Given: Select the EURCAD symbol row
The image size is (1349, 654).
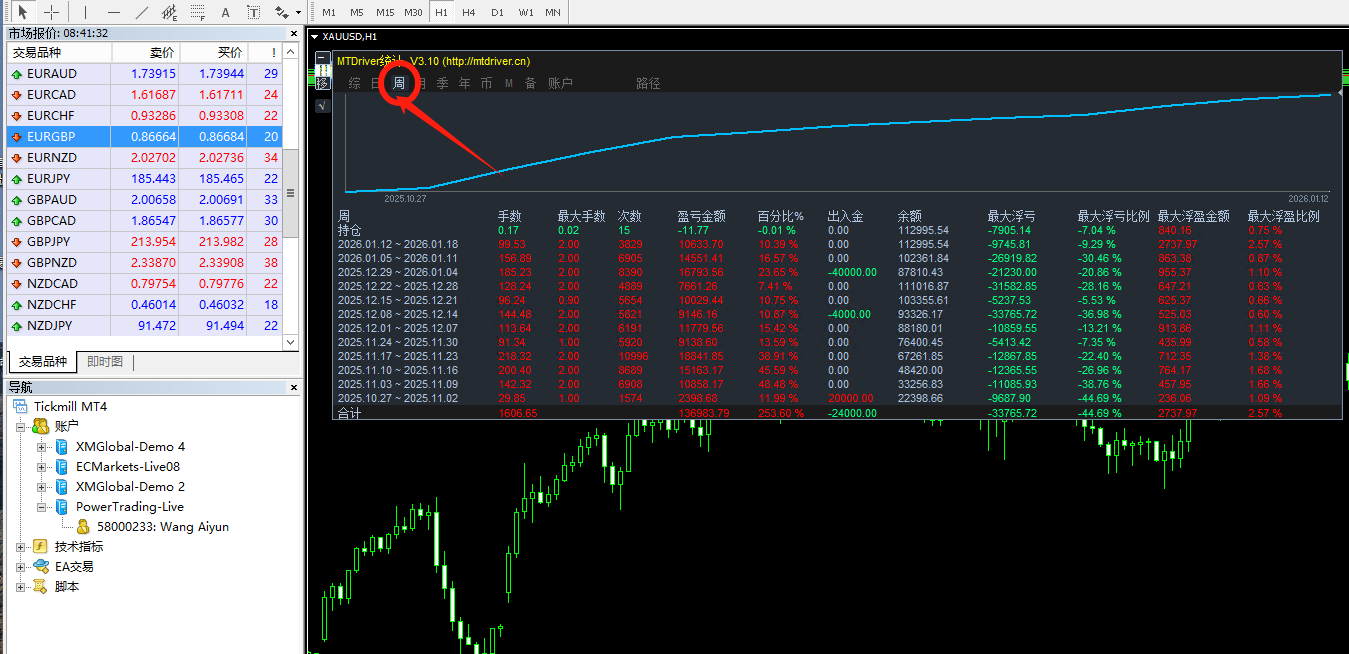Looking at the screenshot, I should click(144, 95).
